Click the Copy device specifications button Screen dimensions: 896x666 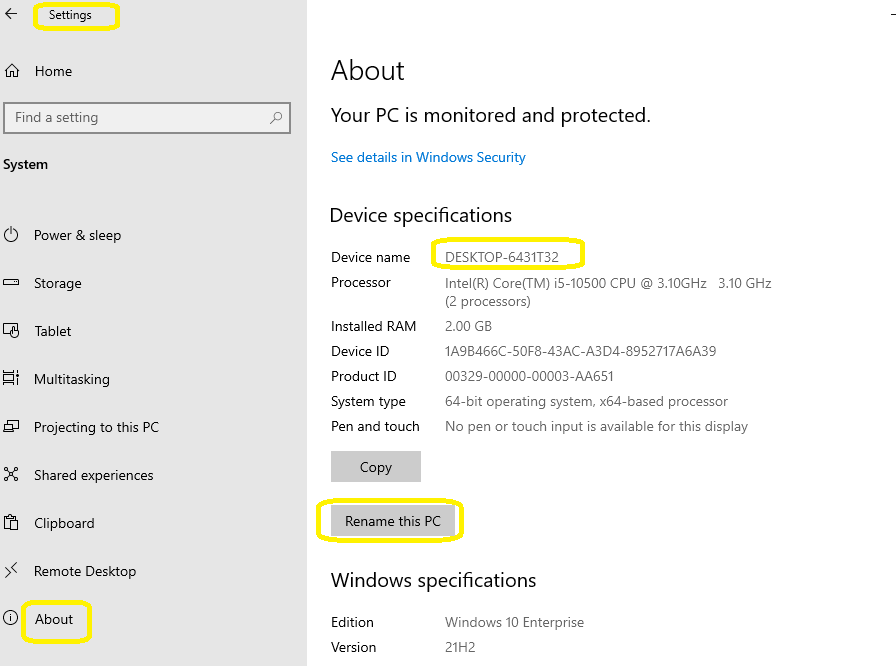[376, 467]
